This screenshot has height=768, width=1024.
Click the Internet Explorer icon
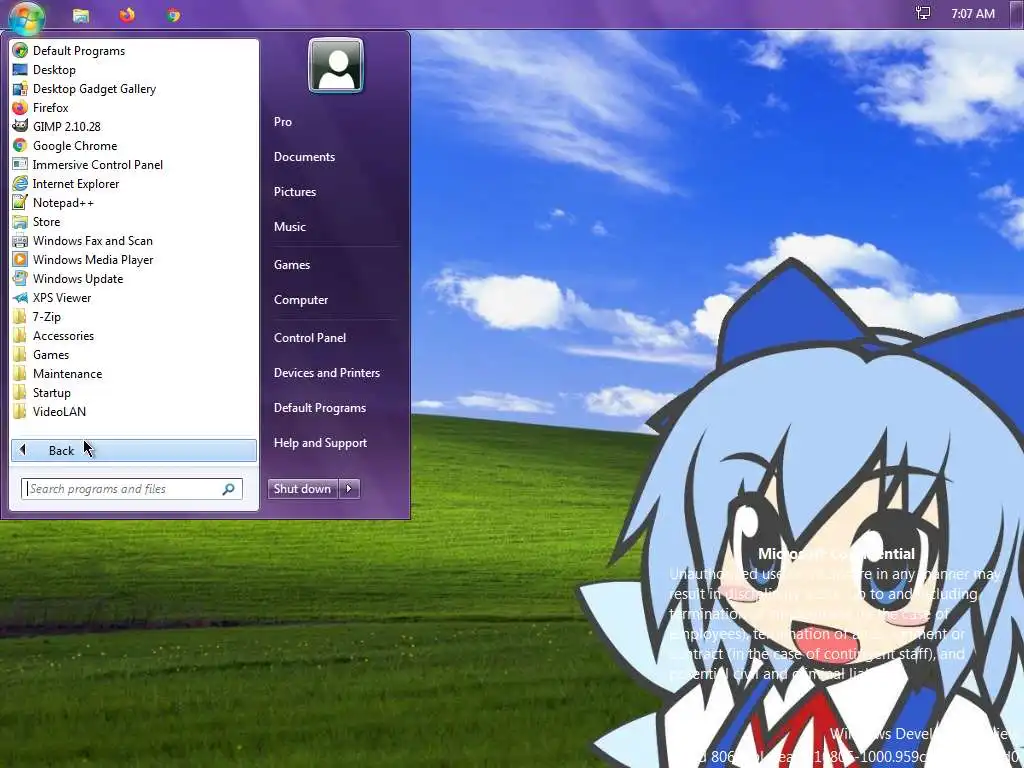pos(20,184)
